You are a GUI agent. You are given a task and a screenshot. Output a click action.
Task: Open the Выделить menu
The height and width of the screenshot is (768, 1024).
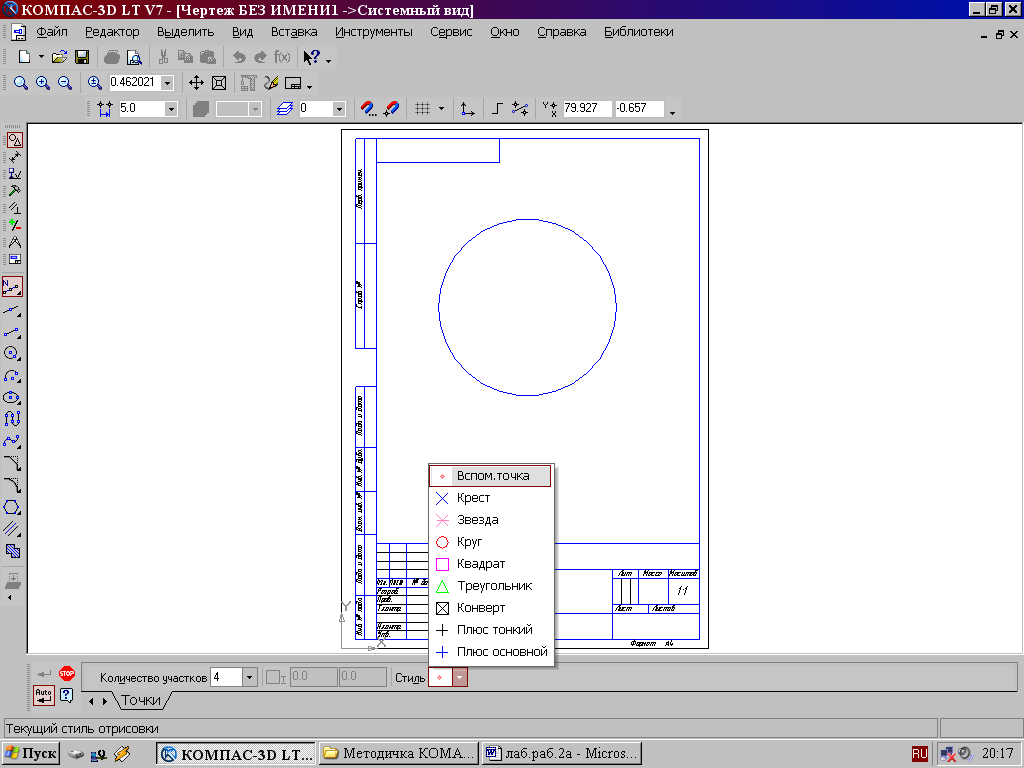click(185, 32)
